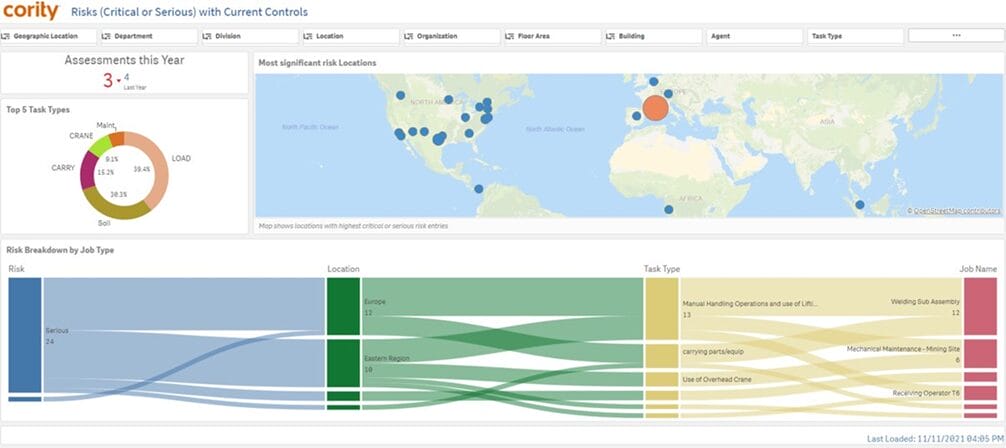The height and width of the screenshot is (448, 1006).
Task: Click the map point in Southeast Asia
Action: [859, 204]
